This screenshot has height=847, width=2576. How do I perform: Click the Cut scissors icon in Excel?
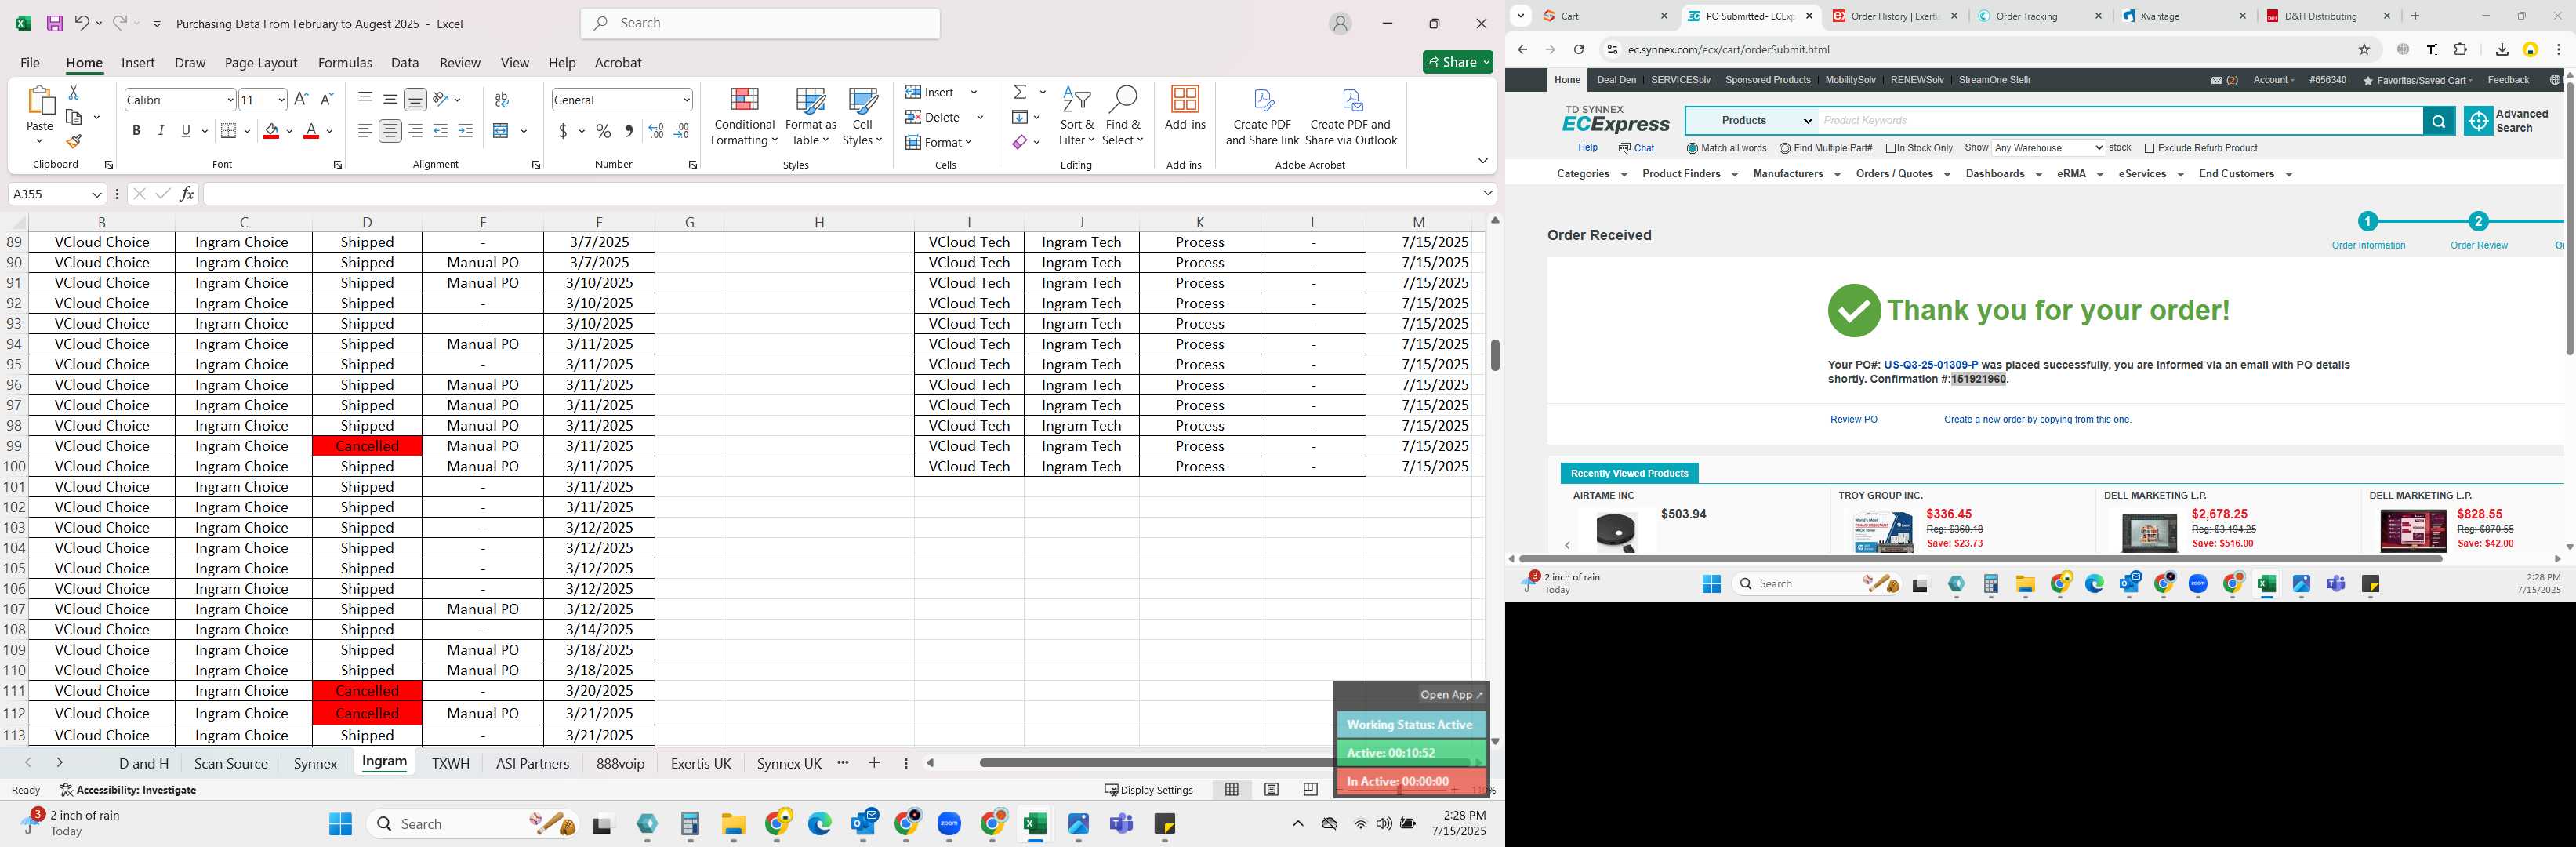(73, 92)
